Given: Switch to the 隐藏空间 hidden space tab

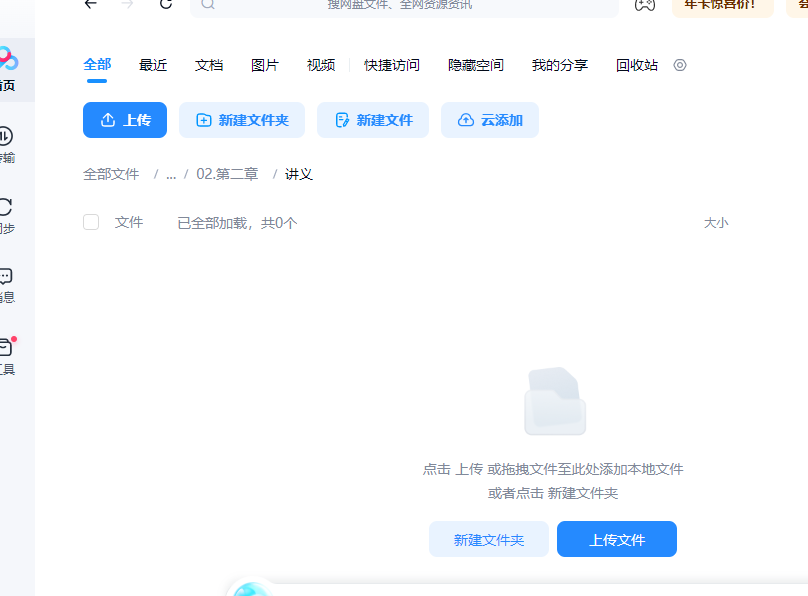Looking at the screenshot, I should pos(476,64).
